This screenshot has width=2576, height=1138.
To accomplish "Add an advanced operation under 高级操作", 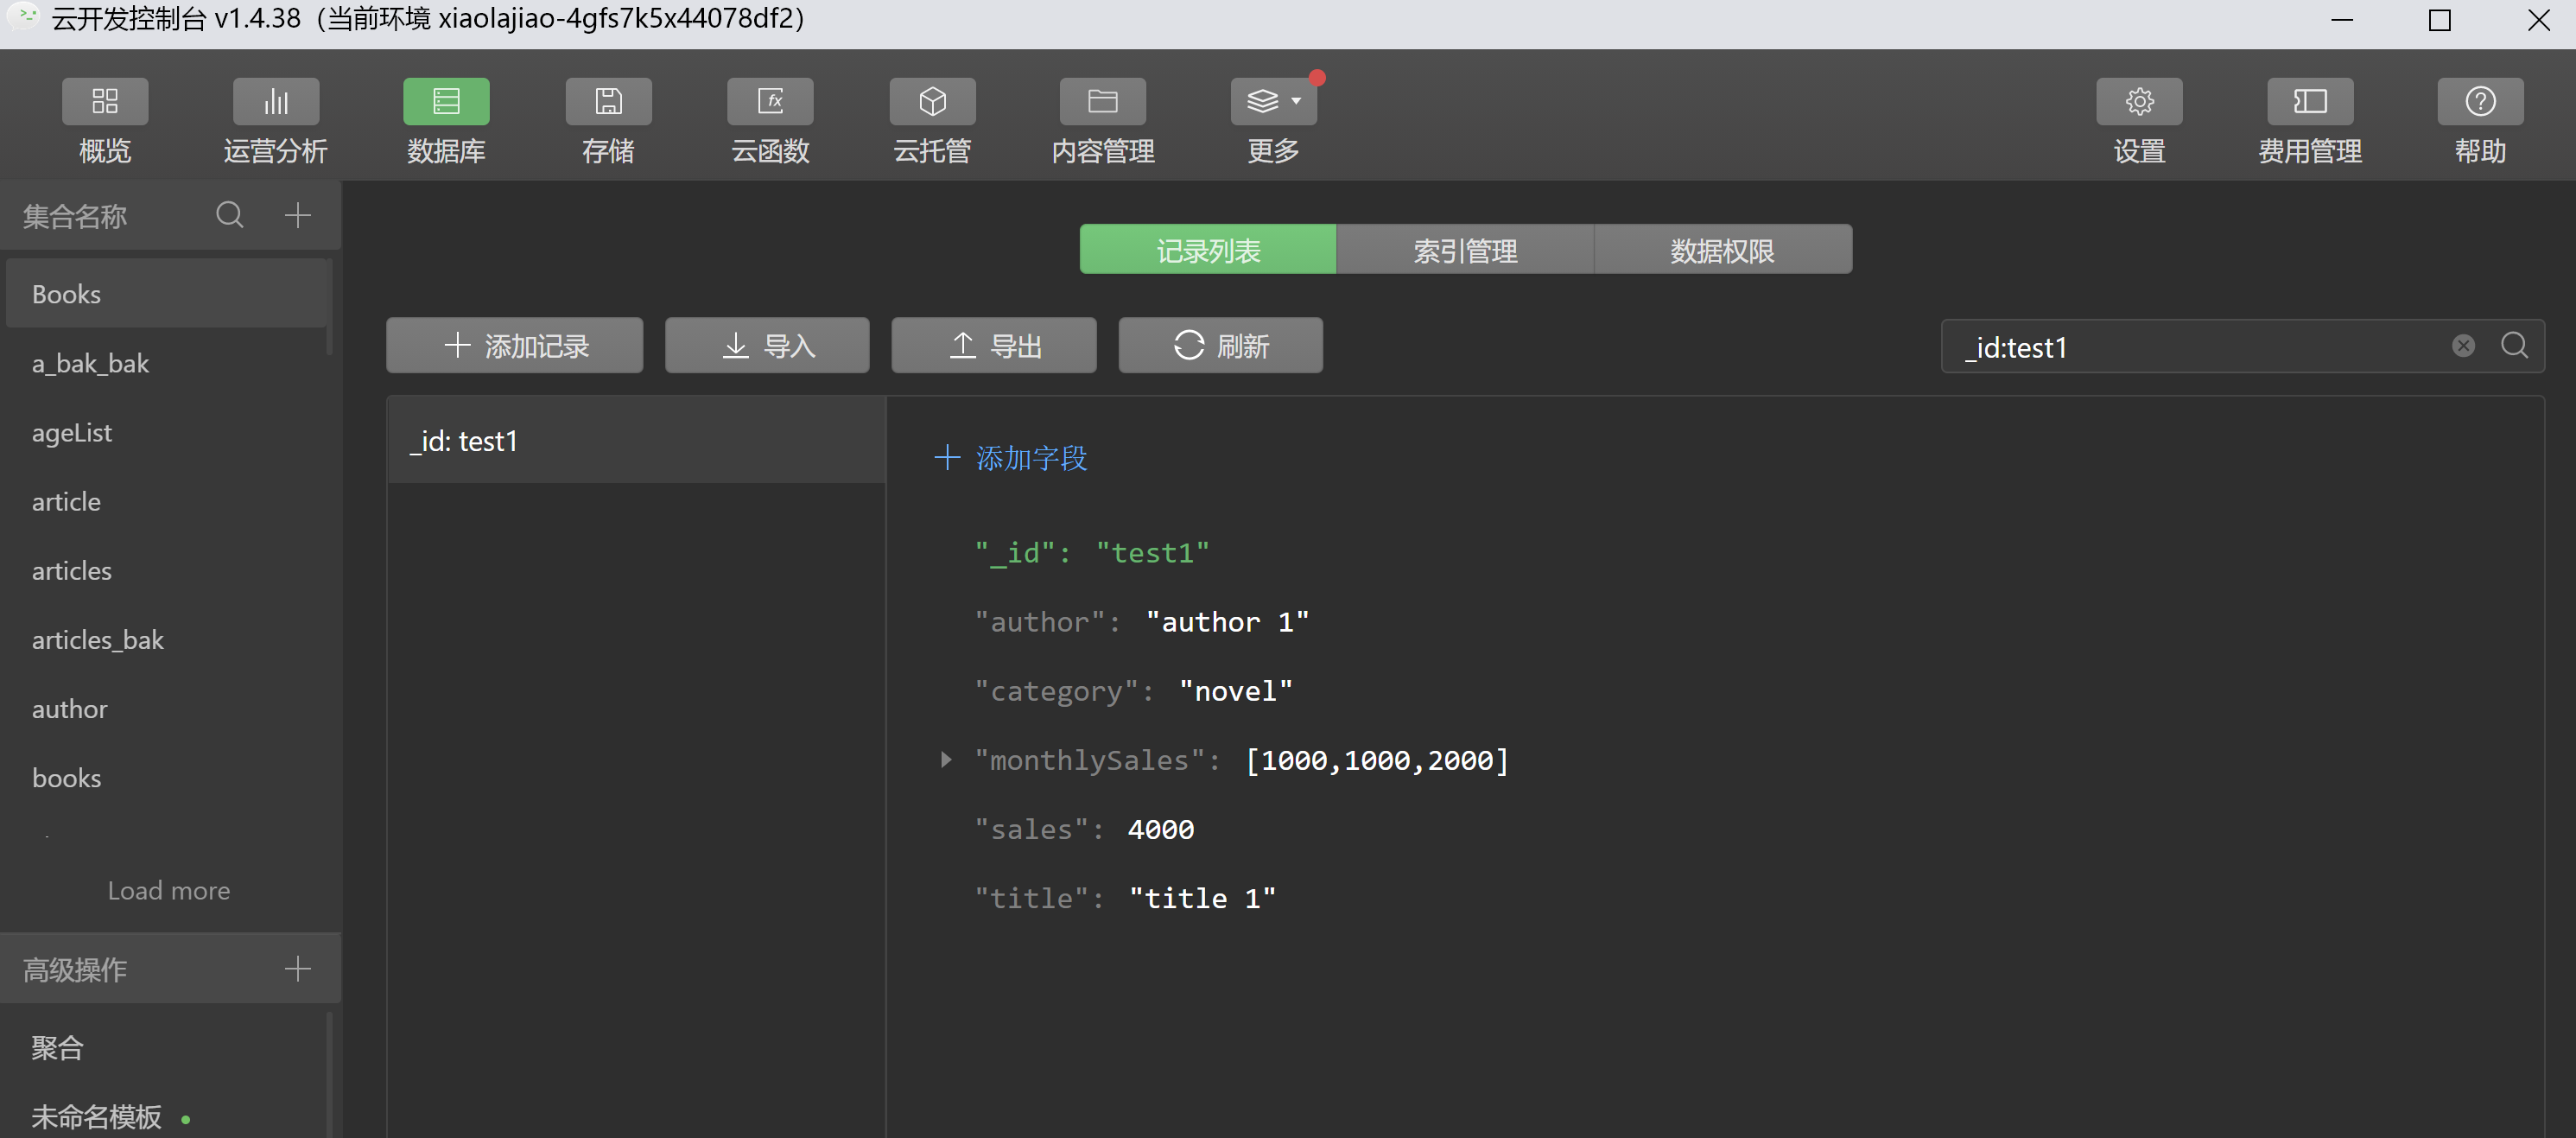I will (298, 968).
